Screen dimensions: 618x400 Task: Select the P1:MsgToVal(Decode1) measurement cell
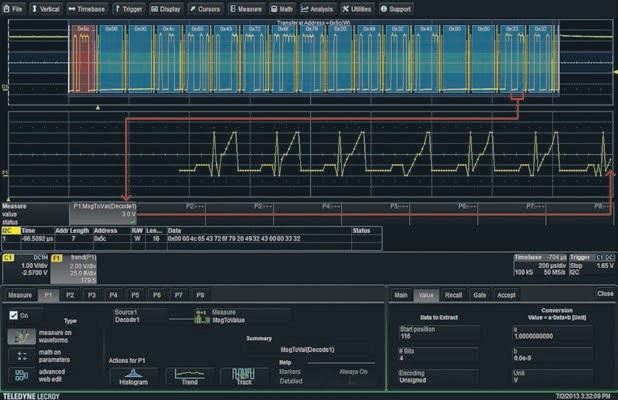[103, 214]
